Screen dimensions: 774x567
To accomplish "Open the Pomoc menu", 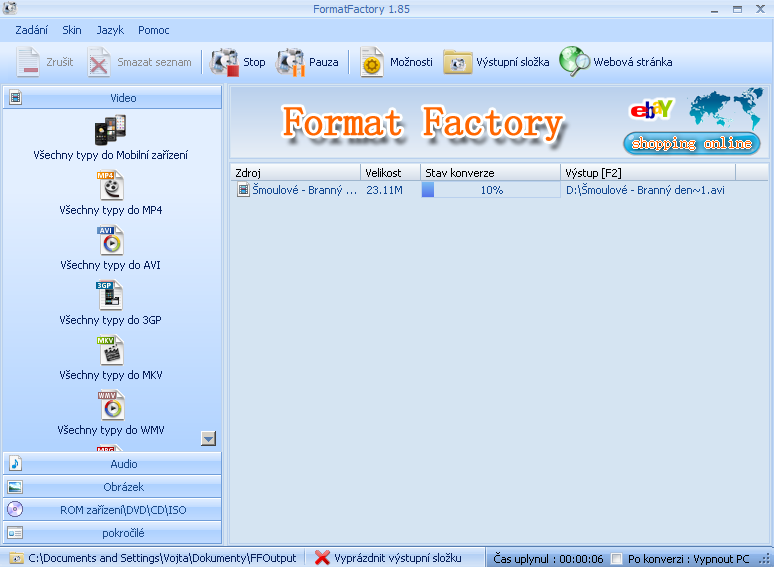I will point(154,30).
